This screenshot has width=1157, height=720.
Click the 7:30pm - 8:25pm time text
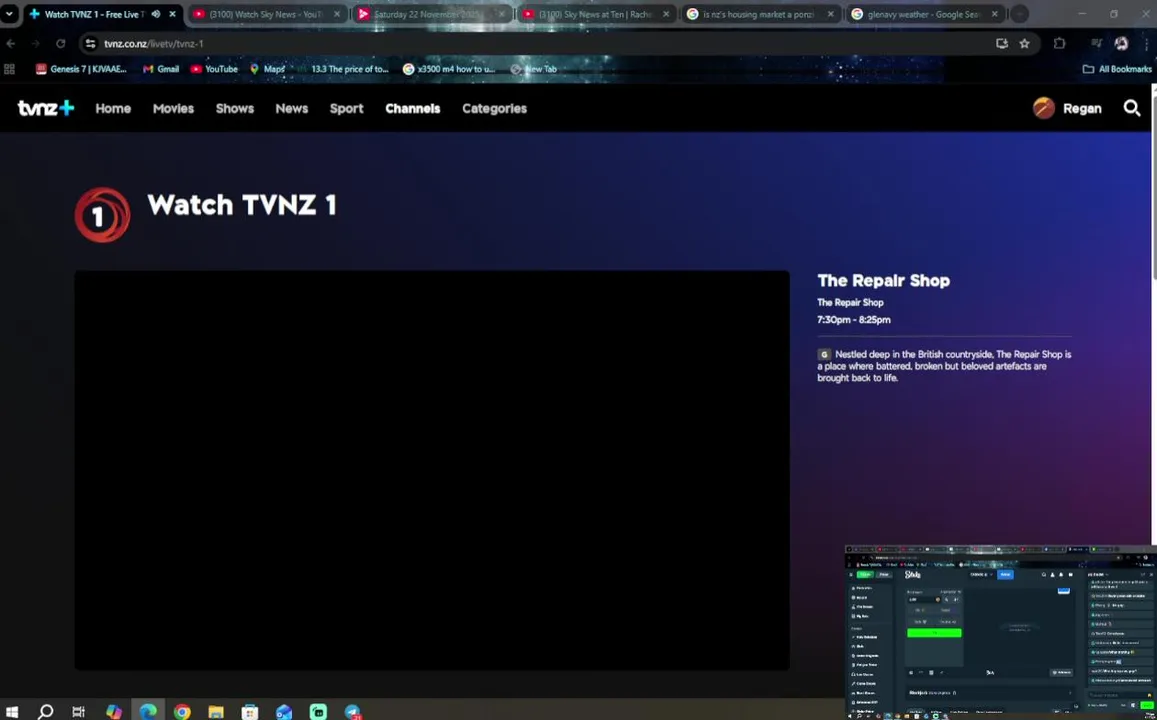pos(854,319)
